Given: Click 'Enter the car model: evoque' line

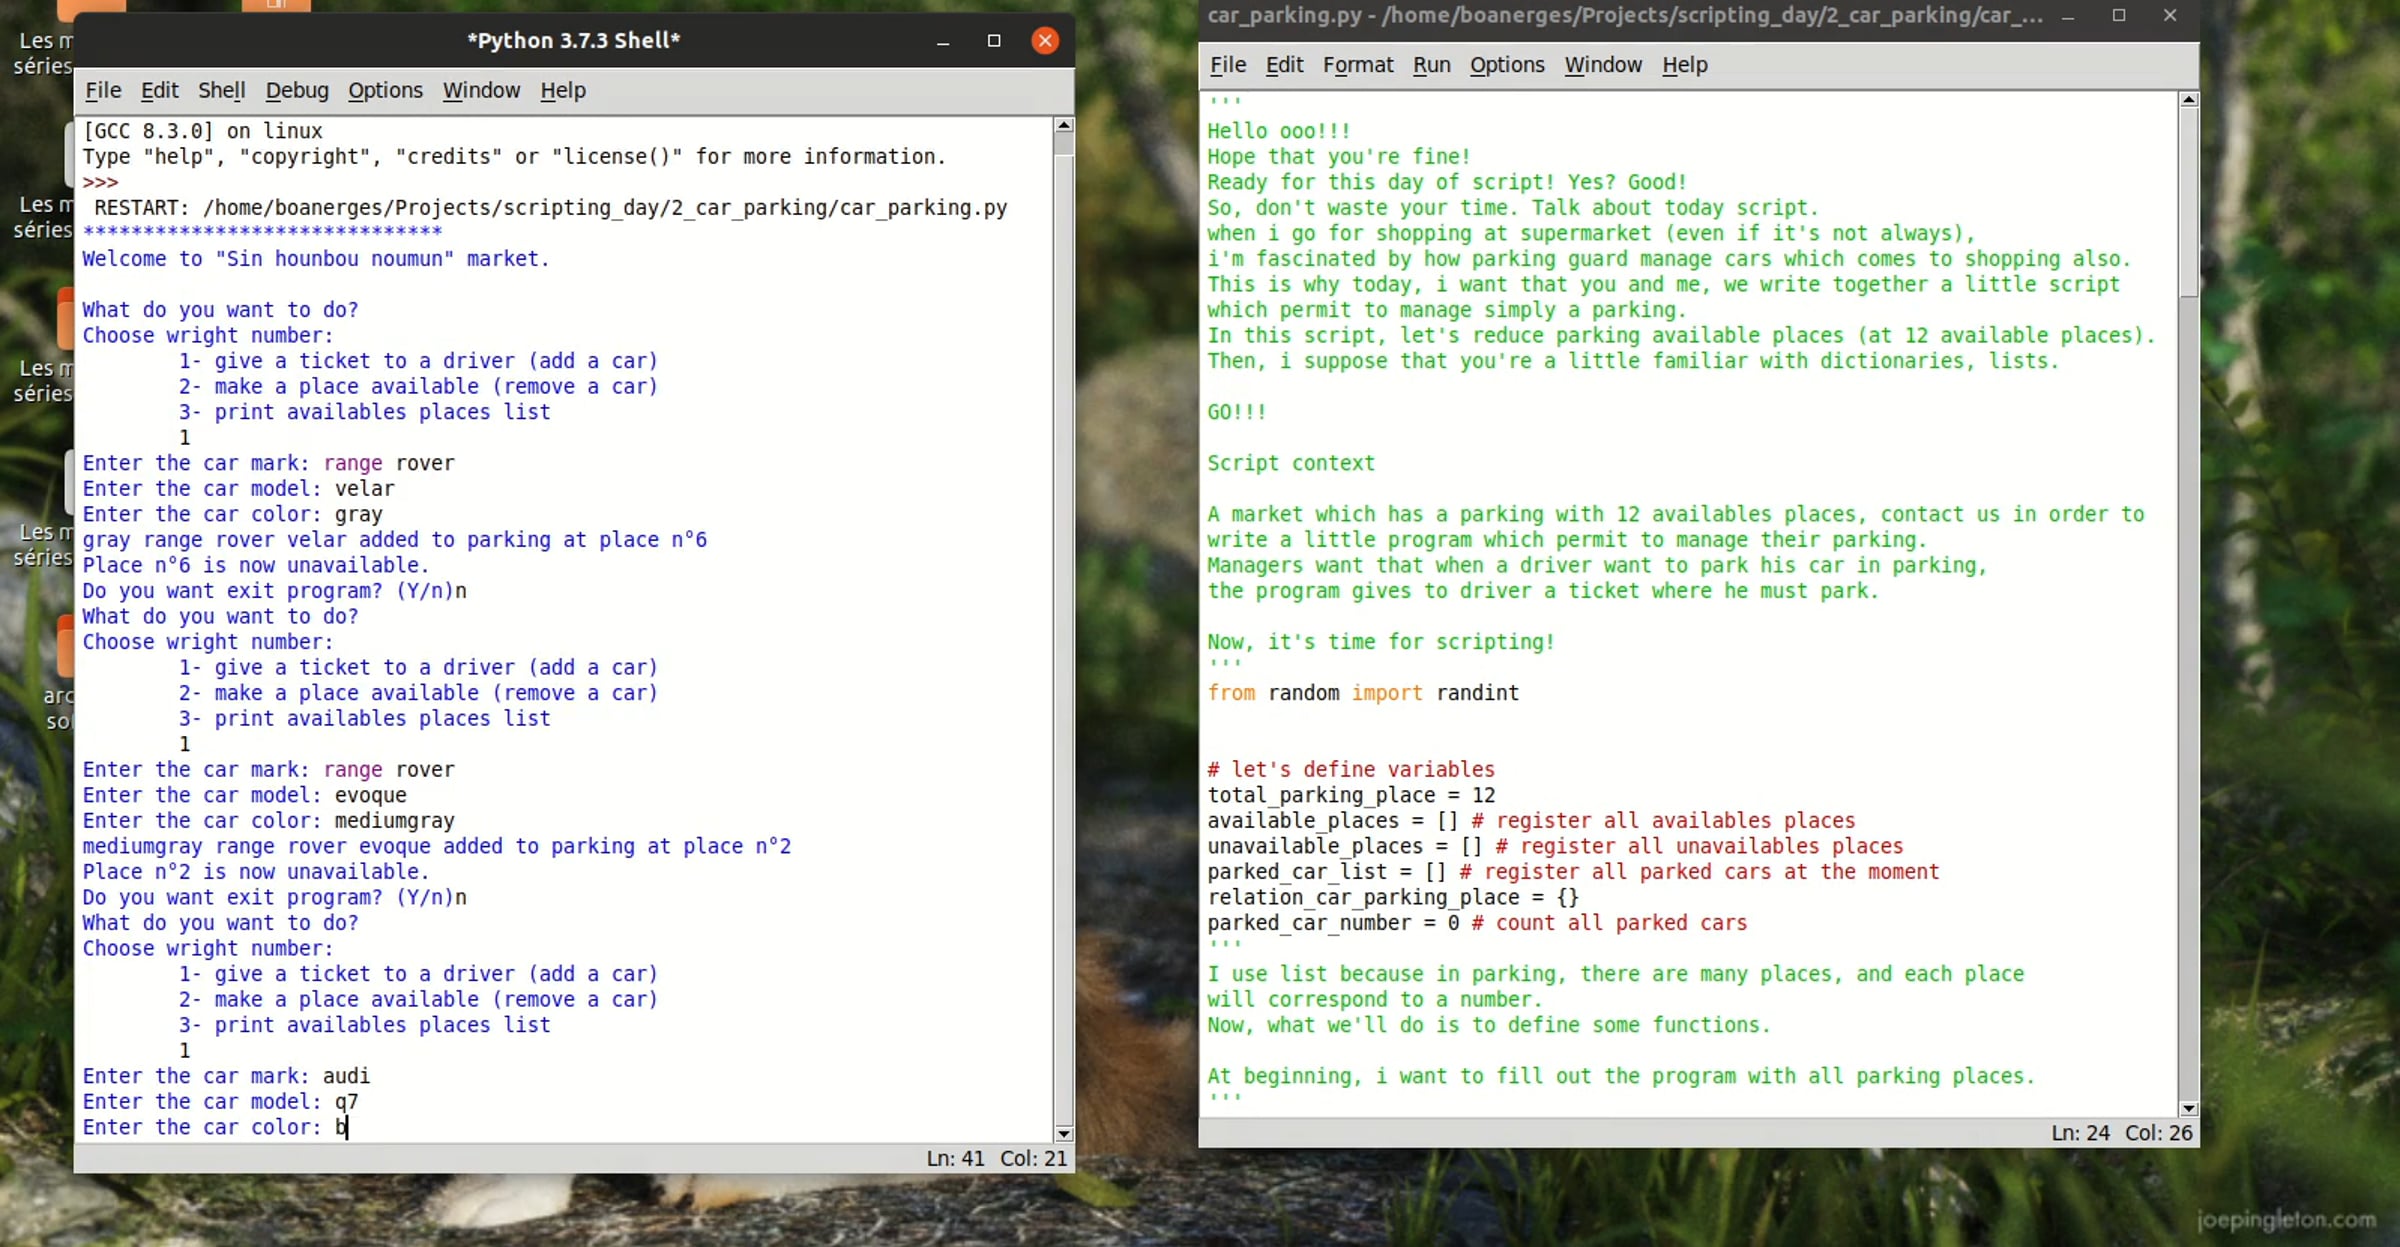Looking at the screenshot, I should (244, 795).
